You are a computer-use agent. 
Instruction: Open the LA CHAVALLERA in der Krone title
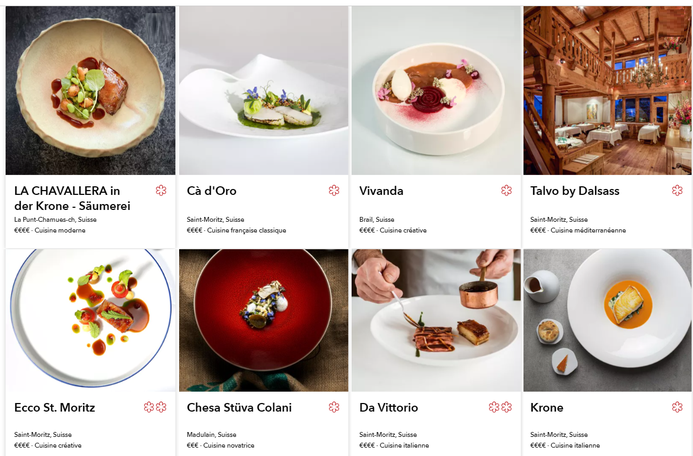click(x=72, y=198)
